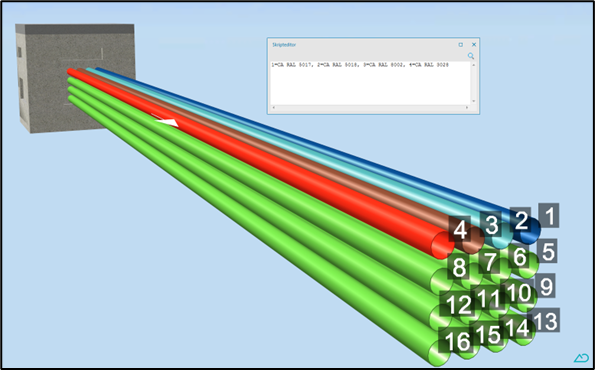This screenshot has height=370, width=595.
Task: Select pipe label number 3 on cyan pipe
Action: 491,224
